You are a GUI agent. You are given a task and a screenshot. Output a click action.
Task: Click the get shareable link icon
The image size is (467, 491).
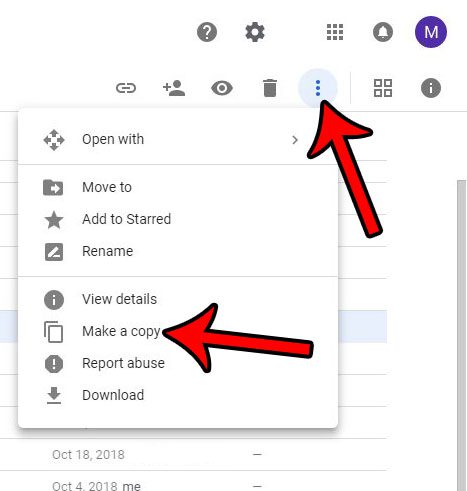coord(126,88)
